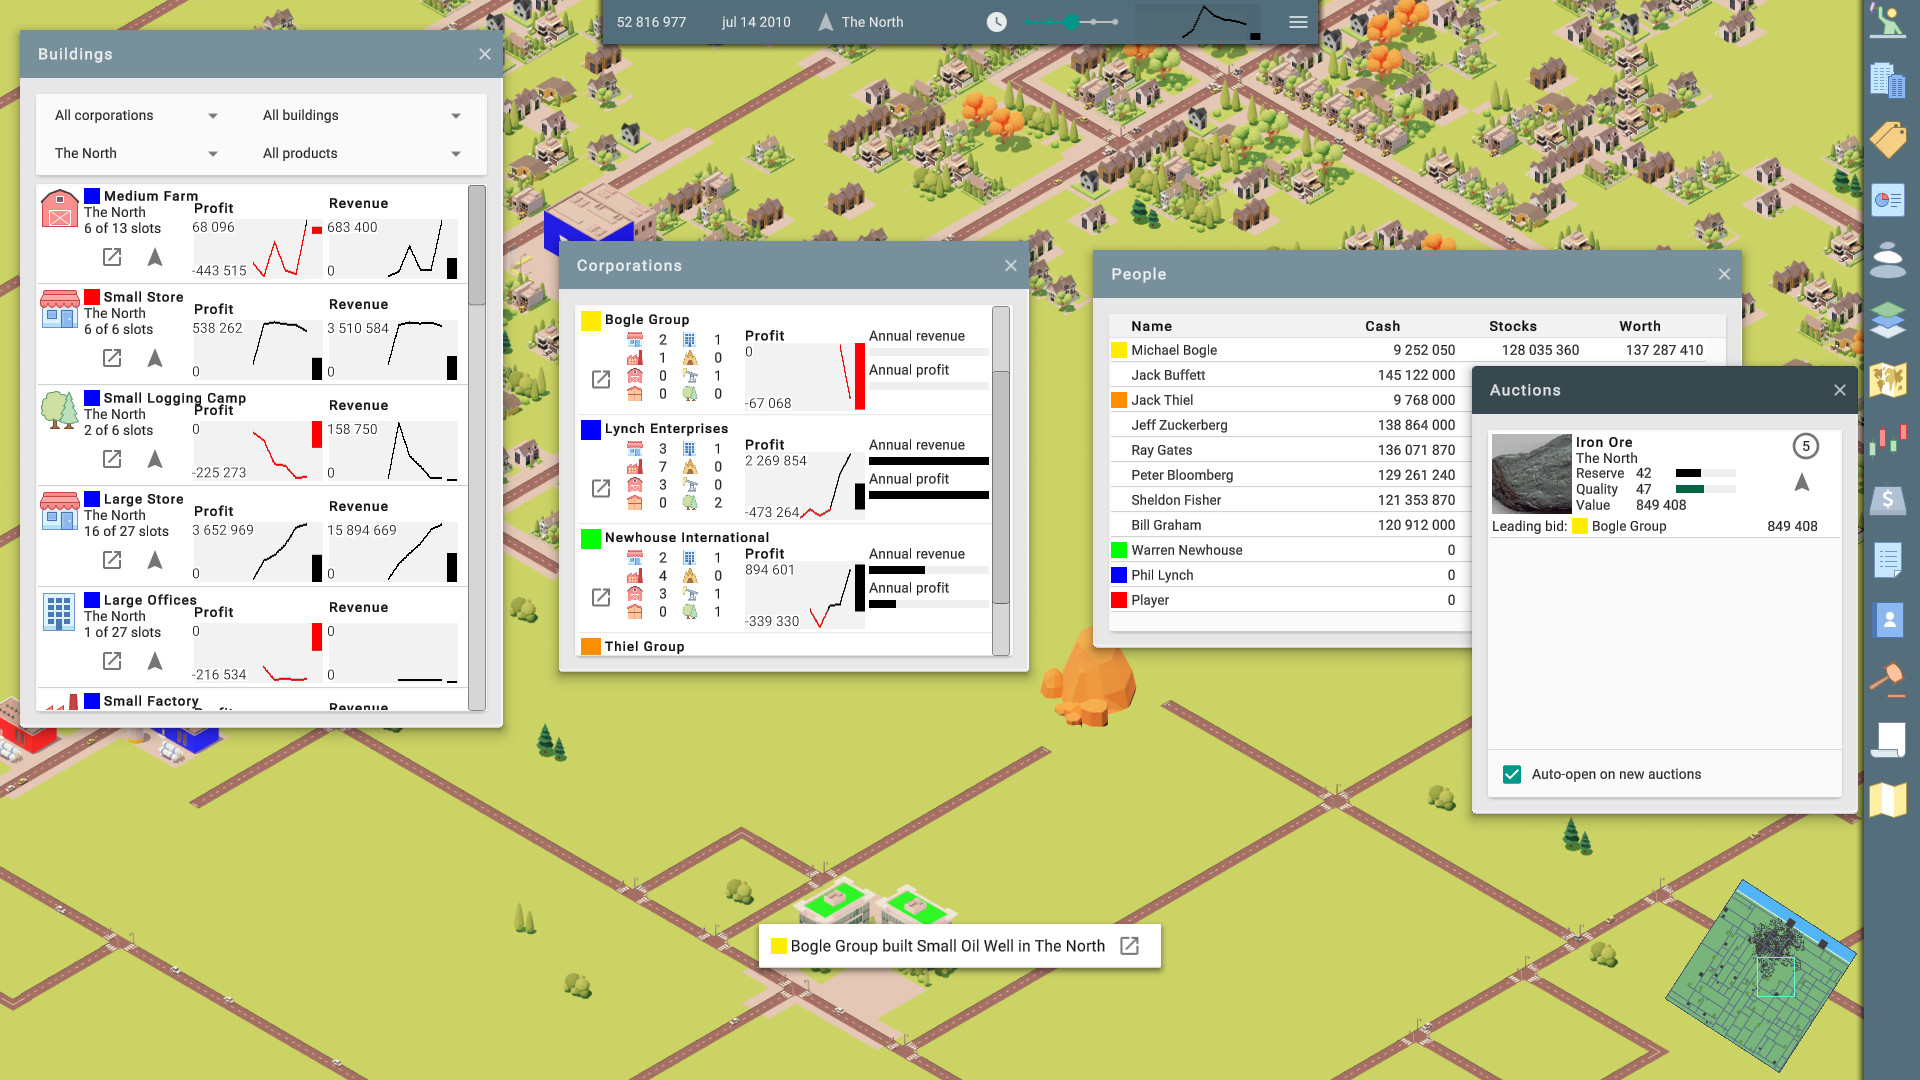Open the buildings panel from sidebar
1920x1080 pixels.
1890,83
